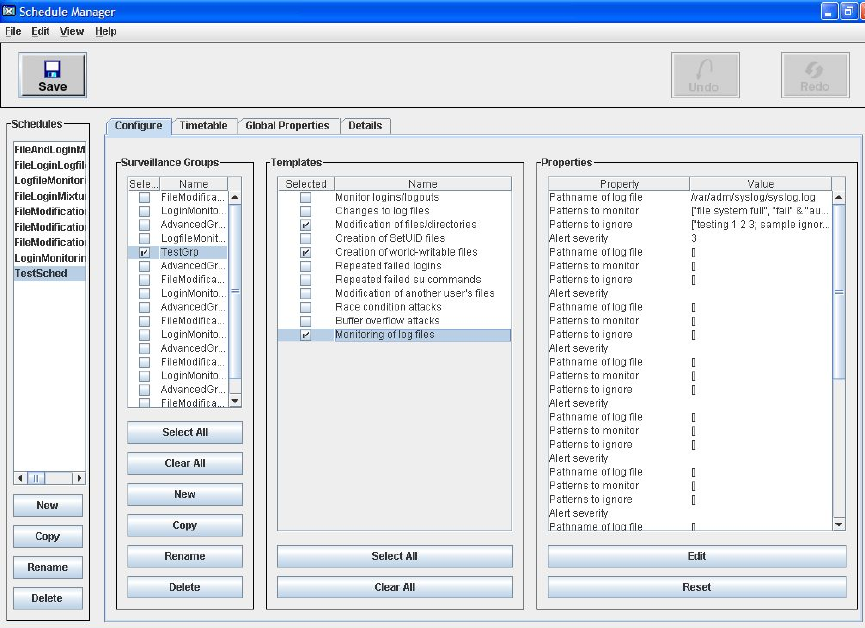This screenshot has width=865, height=628.
Task: Uncheck Creation of world-writable files template
Action: coord(306,253)
